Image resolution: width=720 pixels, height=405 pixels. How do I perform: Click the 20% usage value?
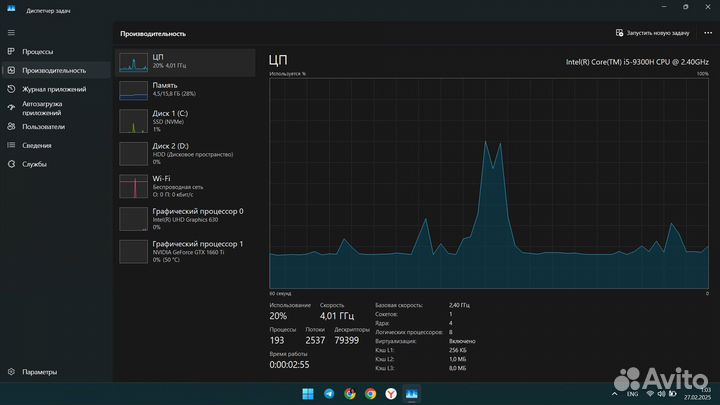[x=278, y=316]
